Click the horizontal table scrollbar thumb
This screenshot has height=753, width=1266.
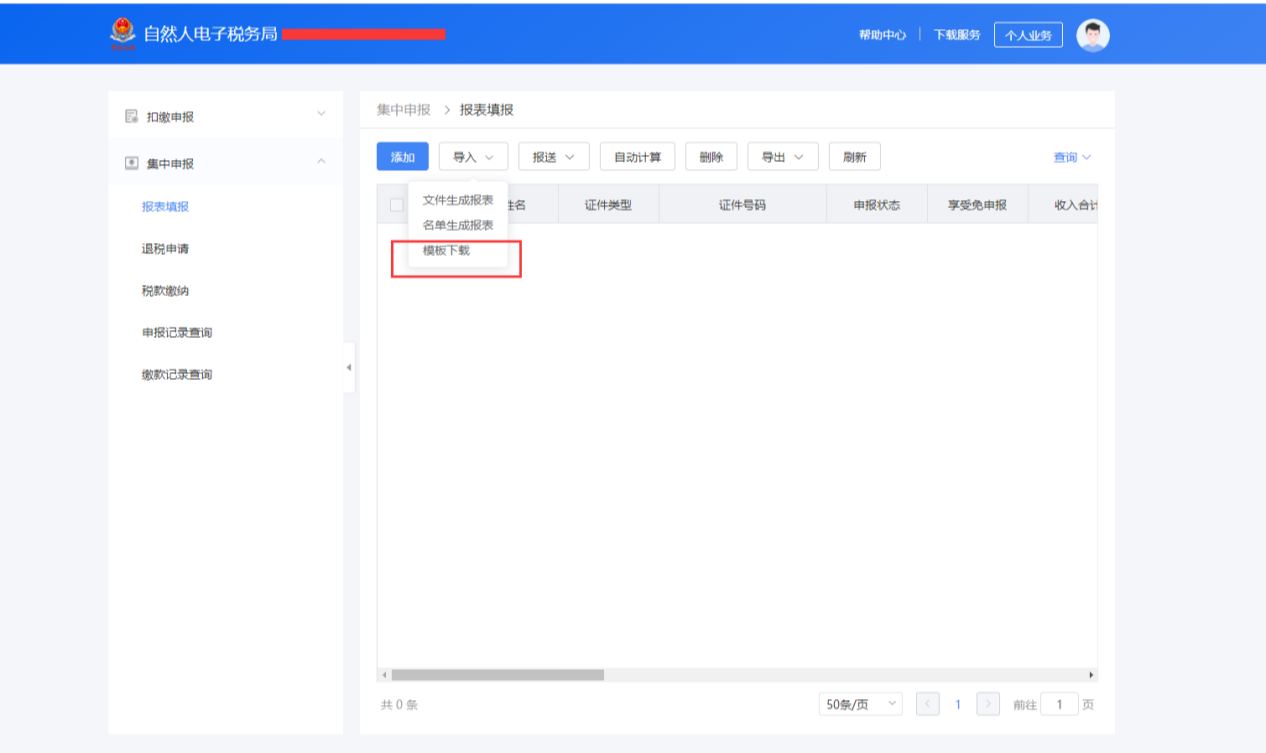pyautogui.click(x=497, y=675)
